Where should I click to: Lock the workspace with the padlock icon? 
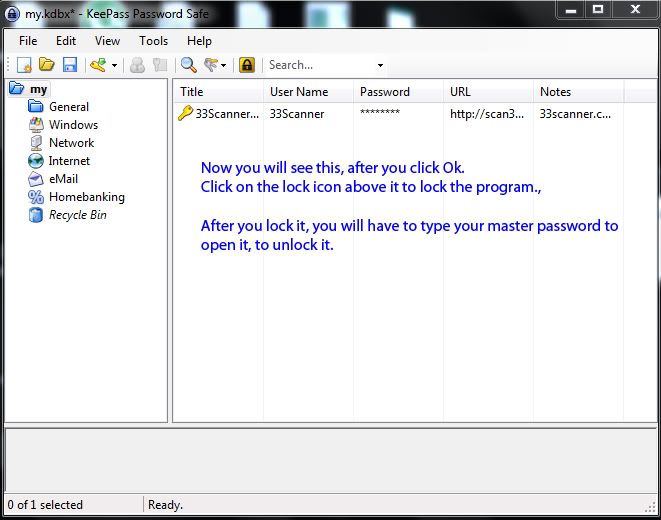click(x=247, y=65)
